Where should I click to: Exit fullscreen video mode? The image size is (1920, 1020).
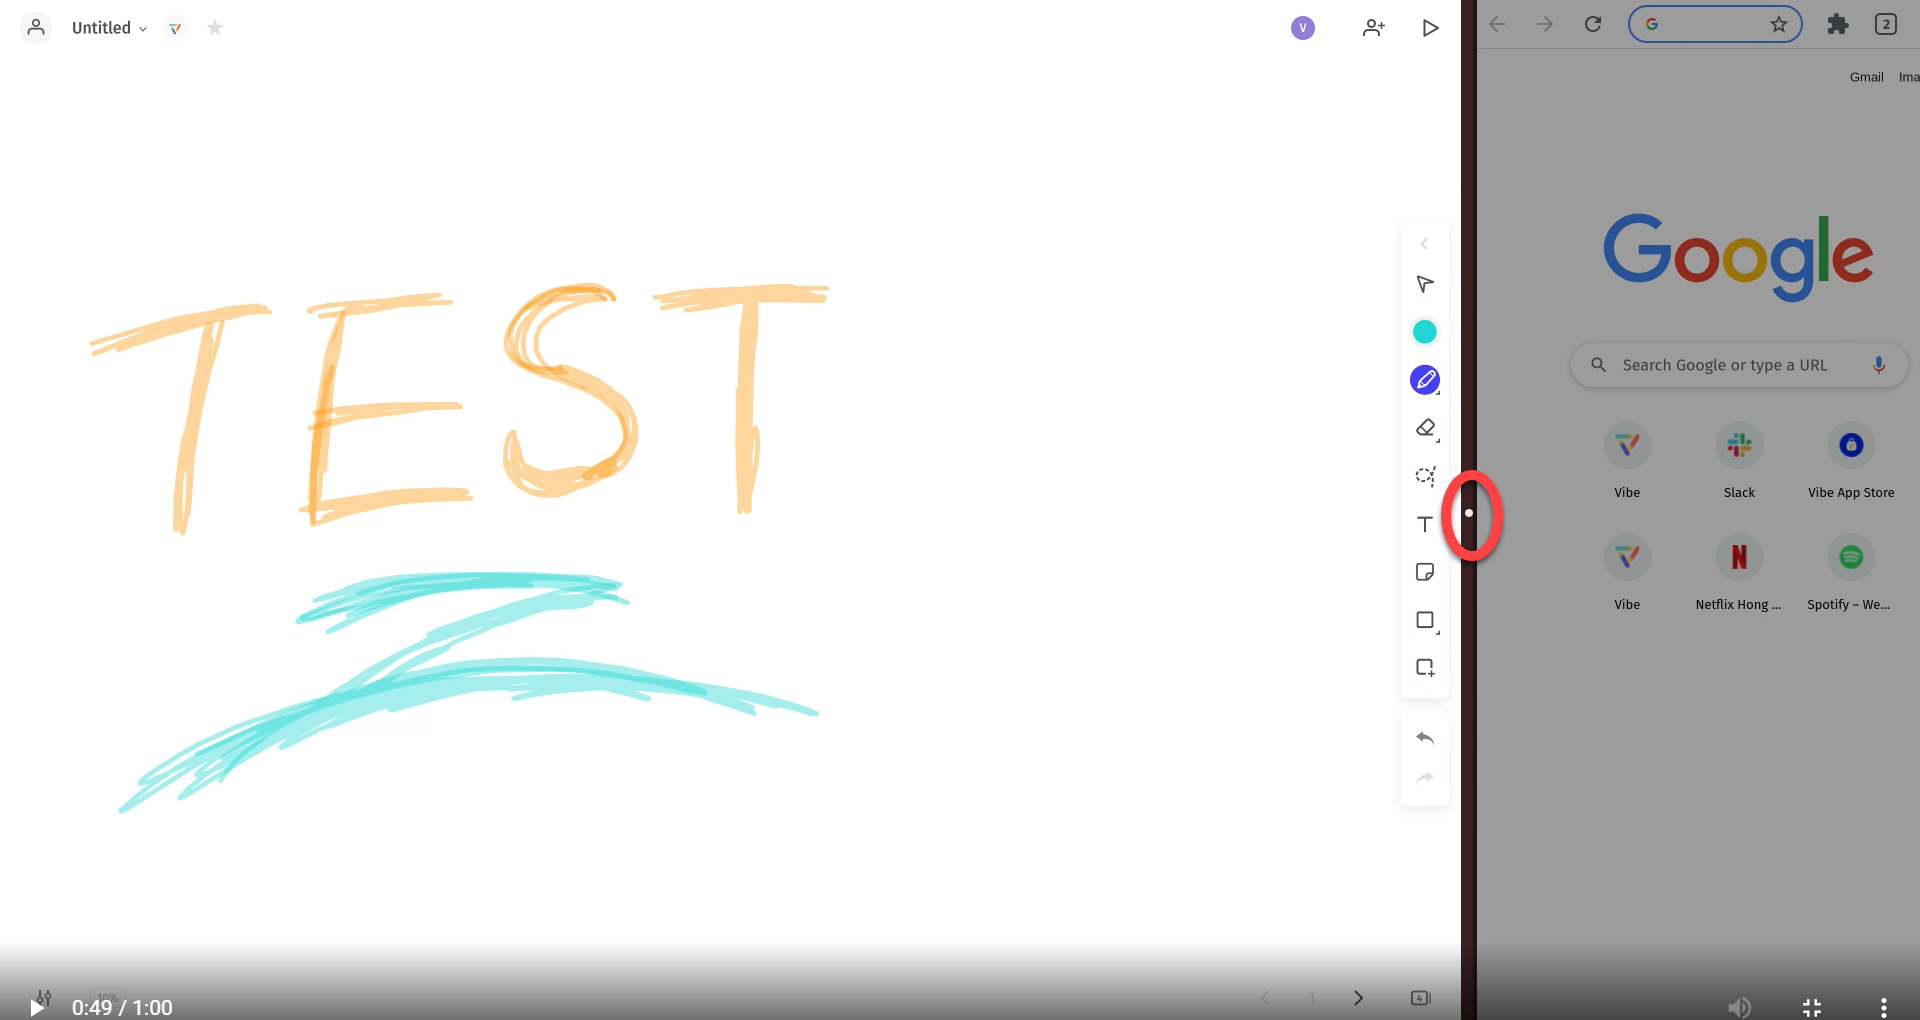1812,1007
